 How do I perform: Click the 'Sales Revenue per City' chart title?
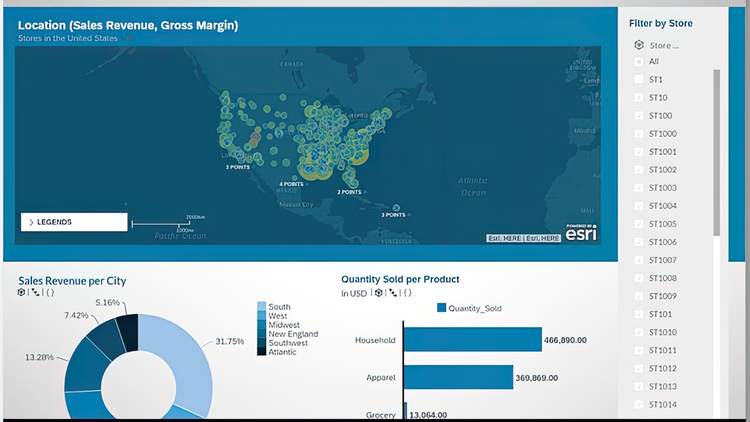(x=72, y=281)
